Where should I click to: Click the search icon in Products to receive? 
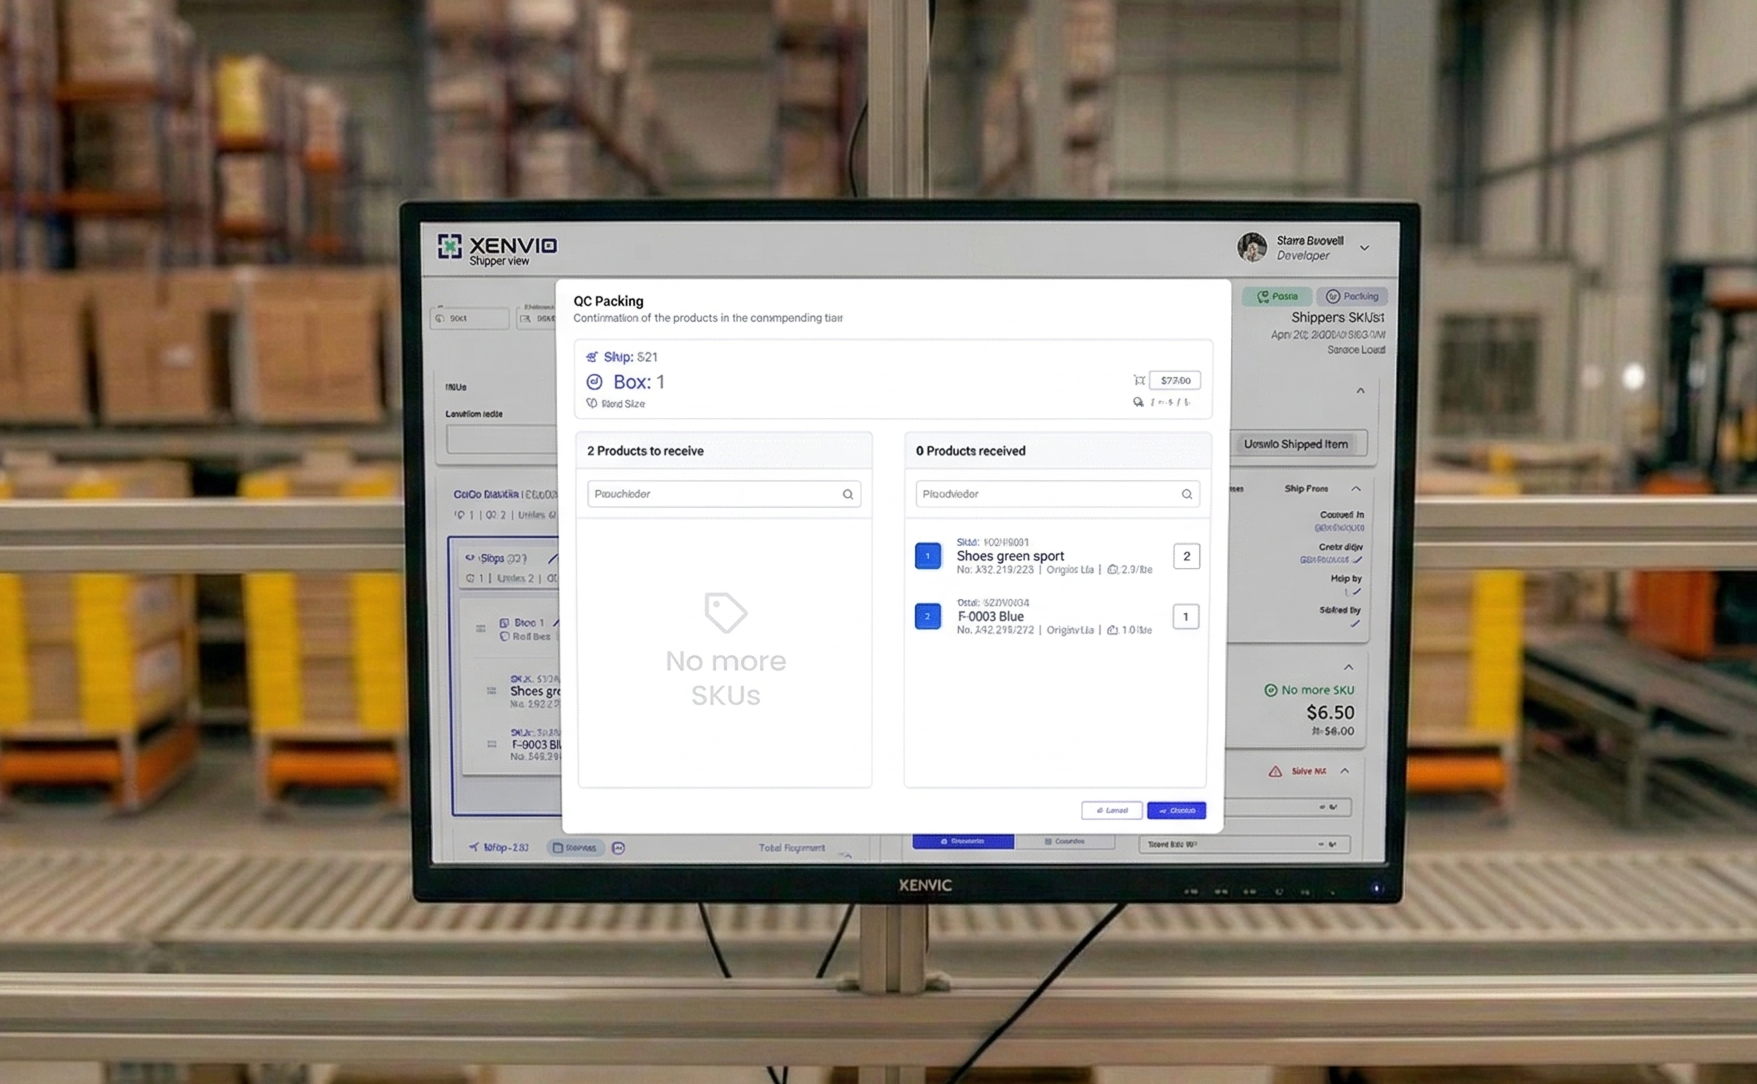(847, 494)
